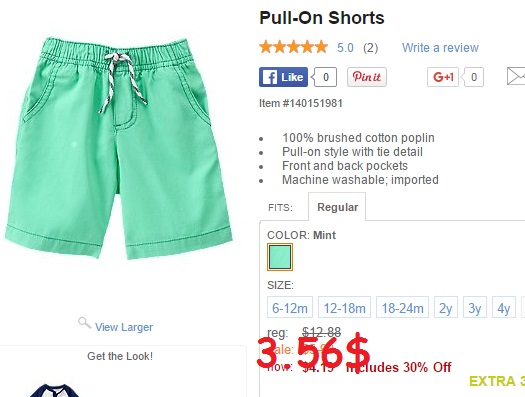Click the Facebook like count bubble
Screen dimensions: 525x397
(324, 77)
